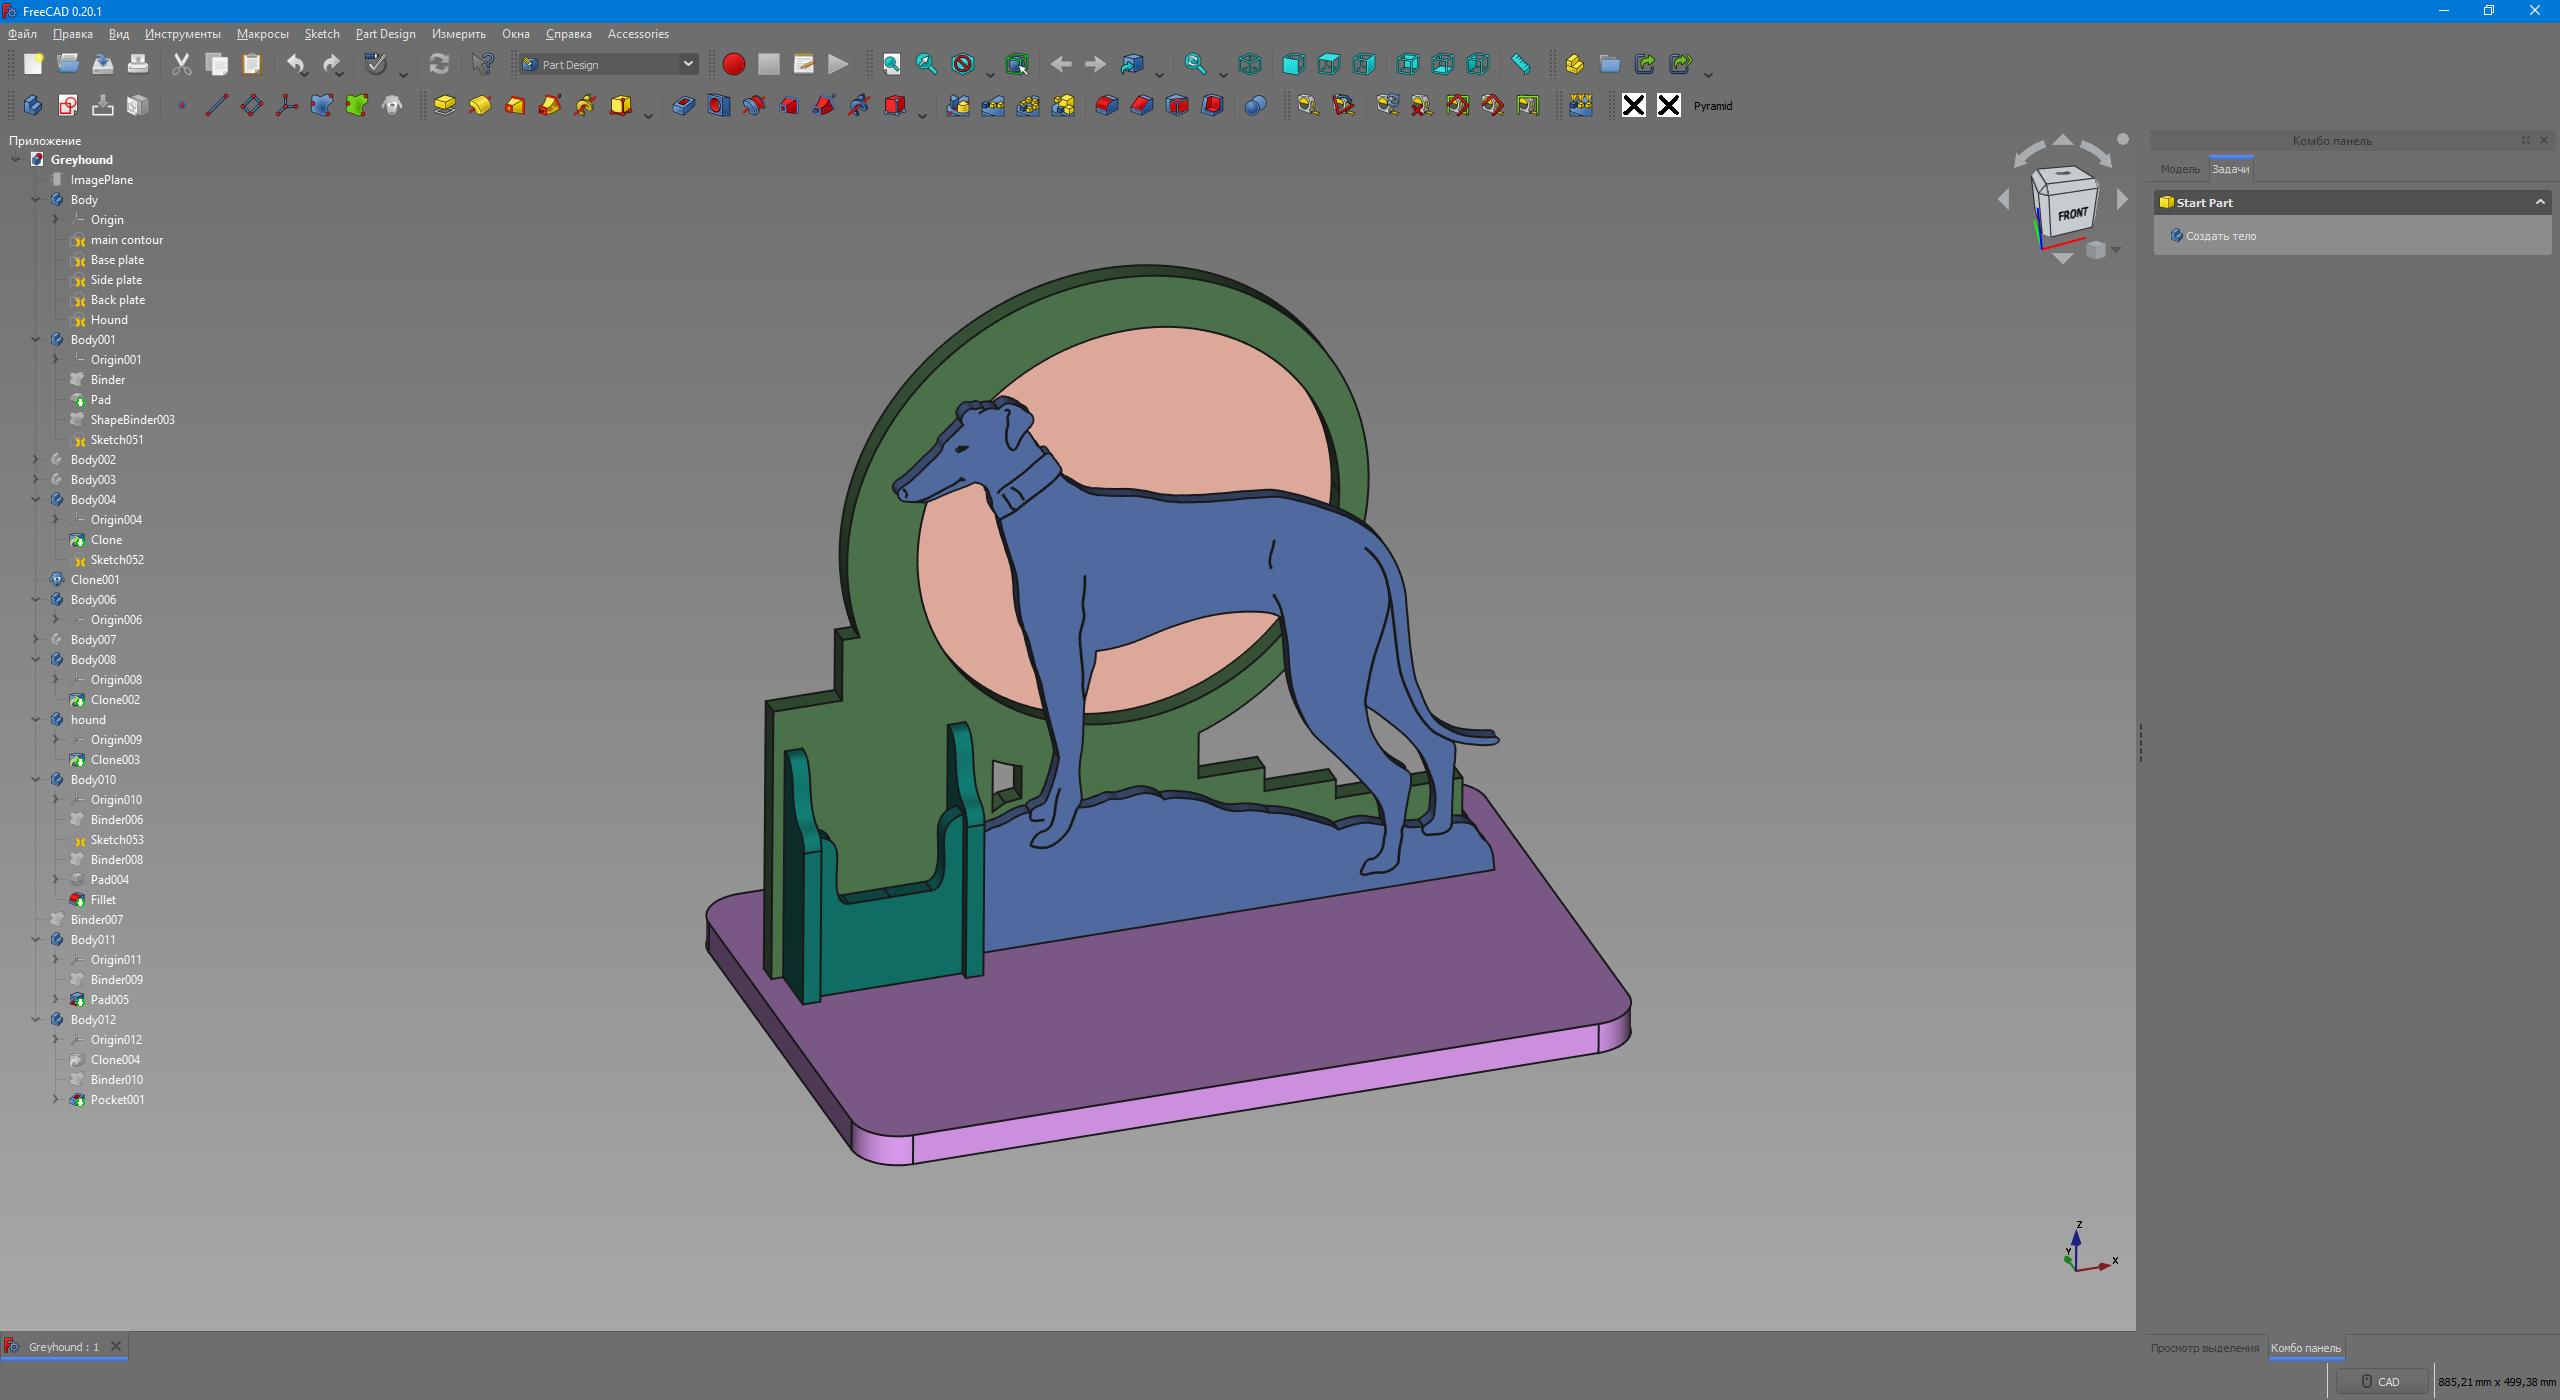Toggle floating for the combo panel
Viewport: 2560px width, 1400px height.
click(x=2525, y=140)
